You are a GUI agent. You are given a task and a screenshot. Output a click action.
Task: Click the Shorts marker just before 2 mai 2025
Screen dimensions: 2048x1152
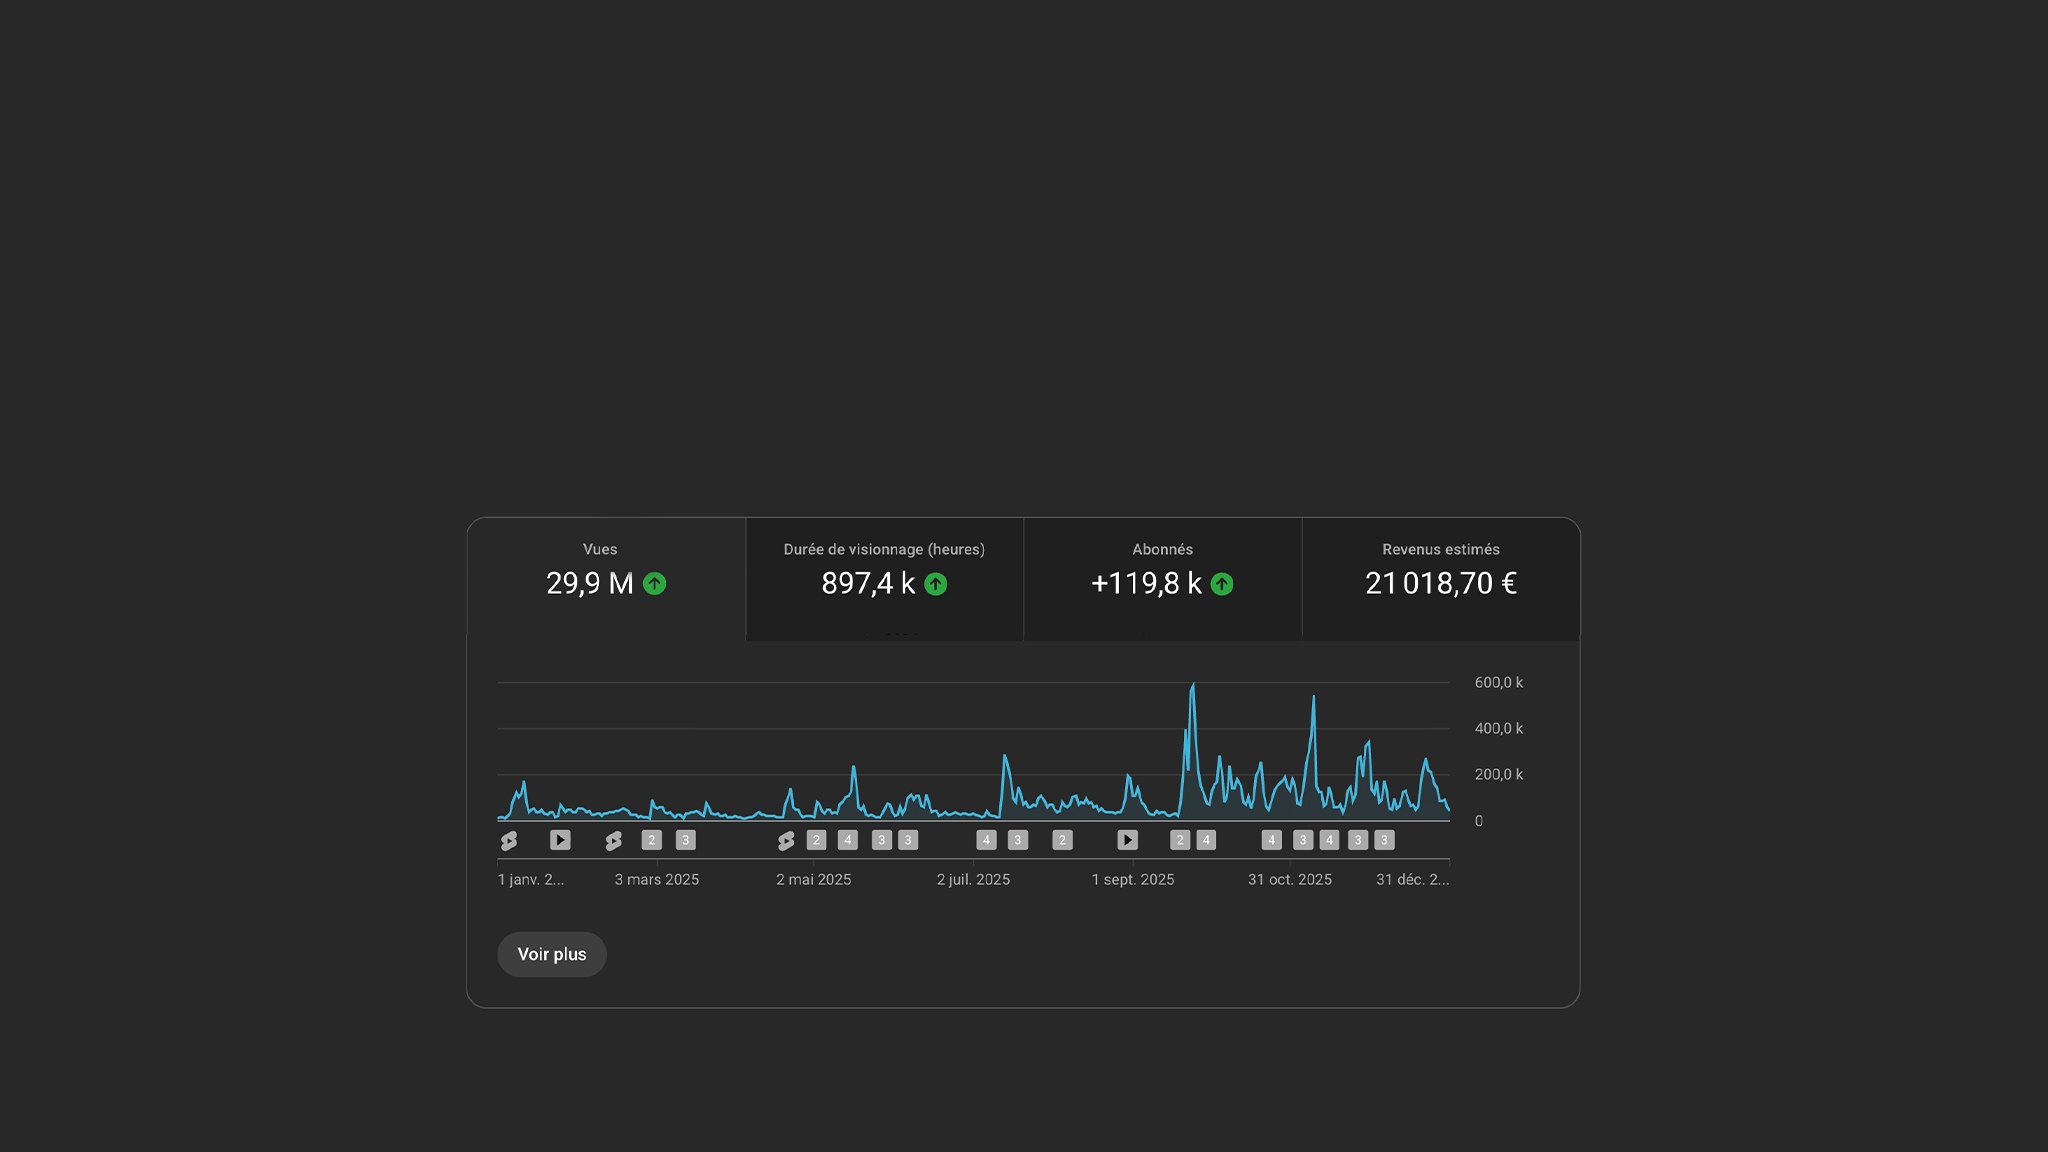786,841
